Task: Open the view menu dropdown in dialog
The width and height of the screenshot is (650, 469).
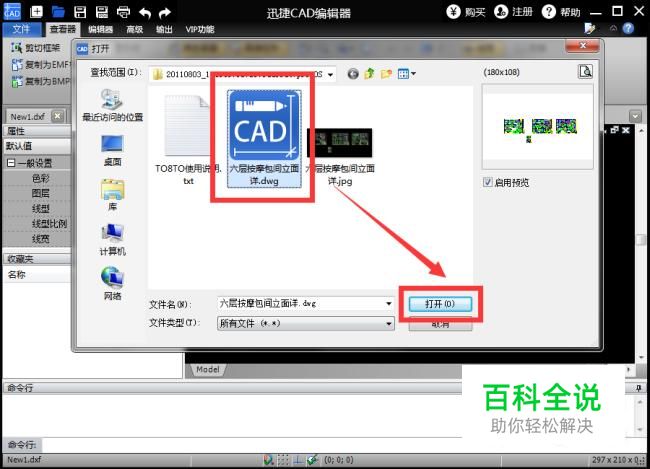Action: (407, 74)
